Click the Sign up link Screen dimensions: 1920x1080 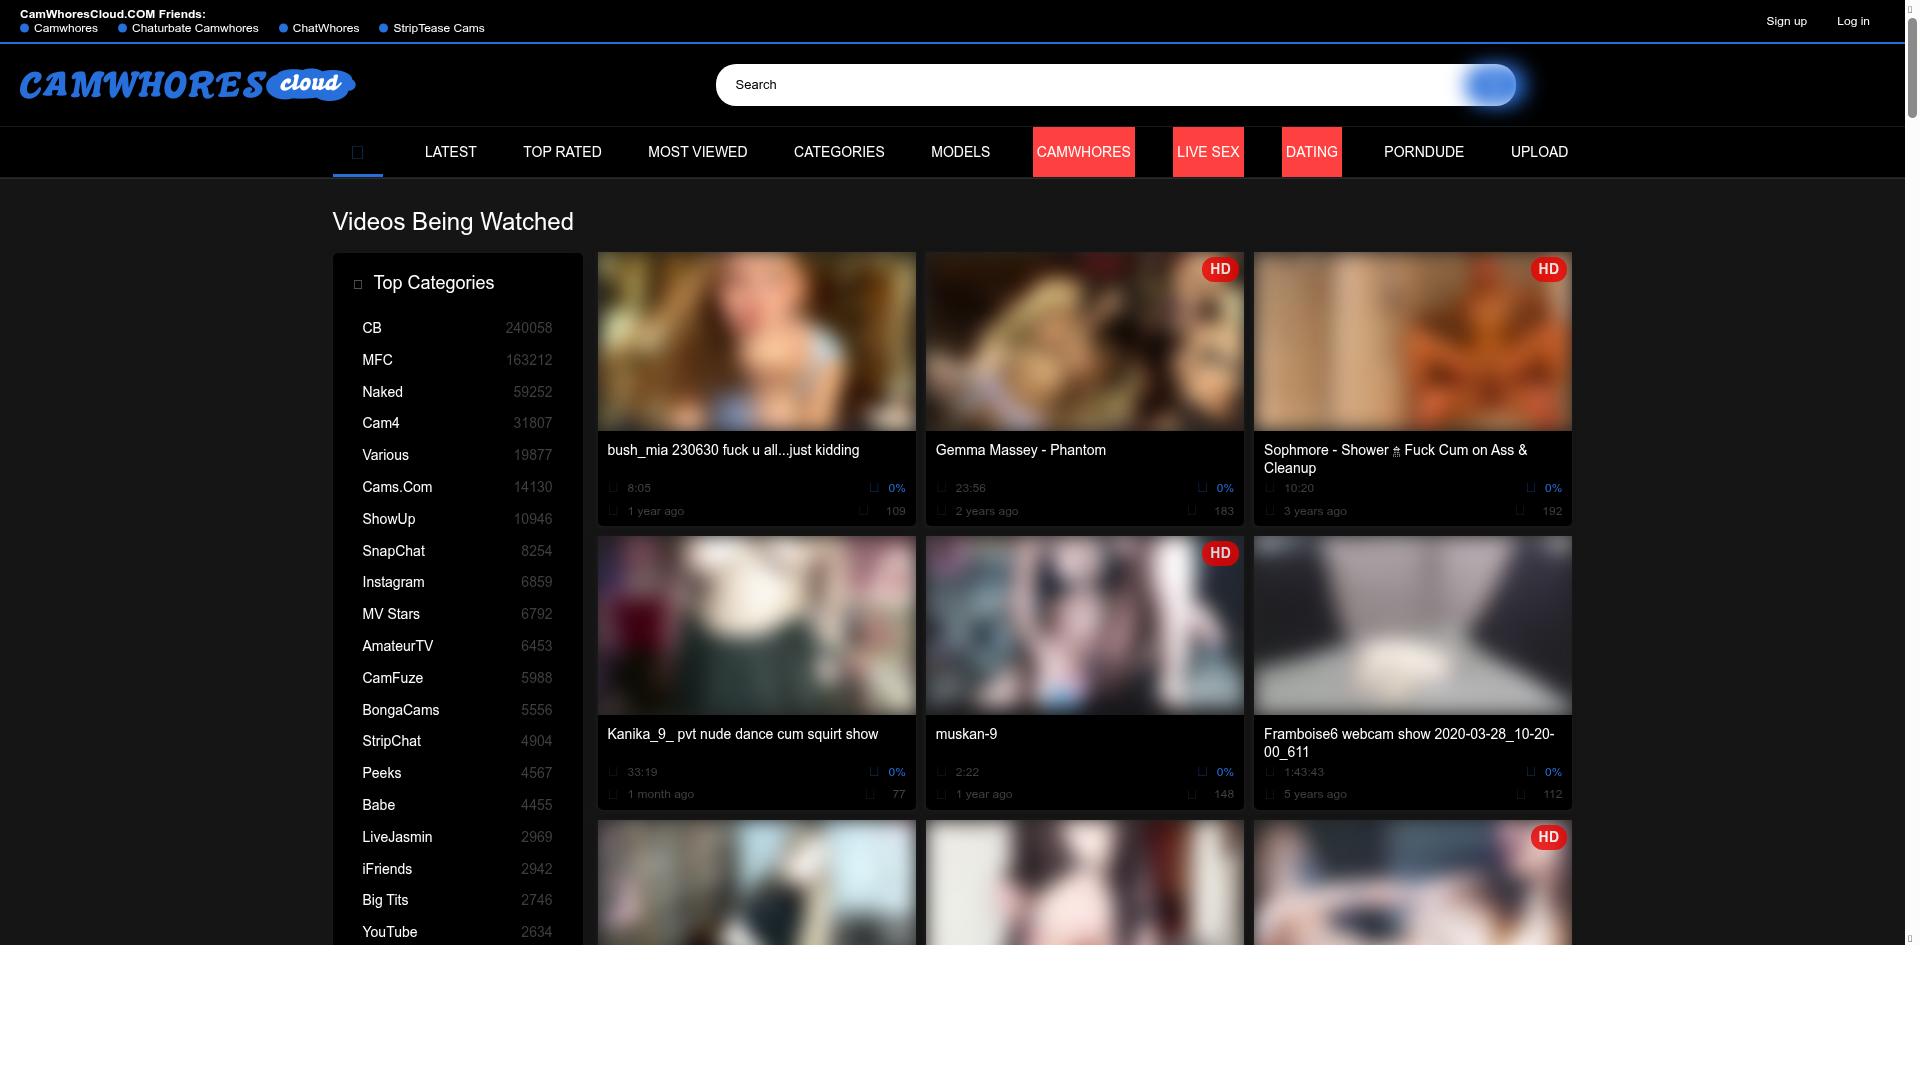1786,21
